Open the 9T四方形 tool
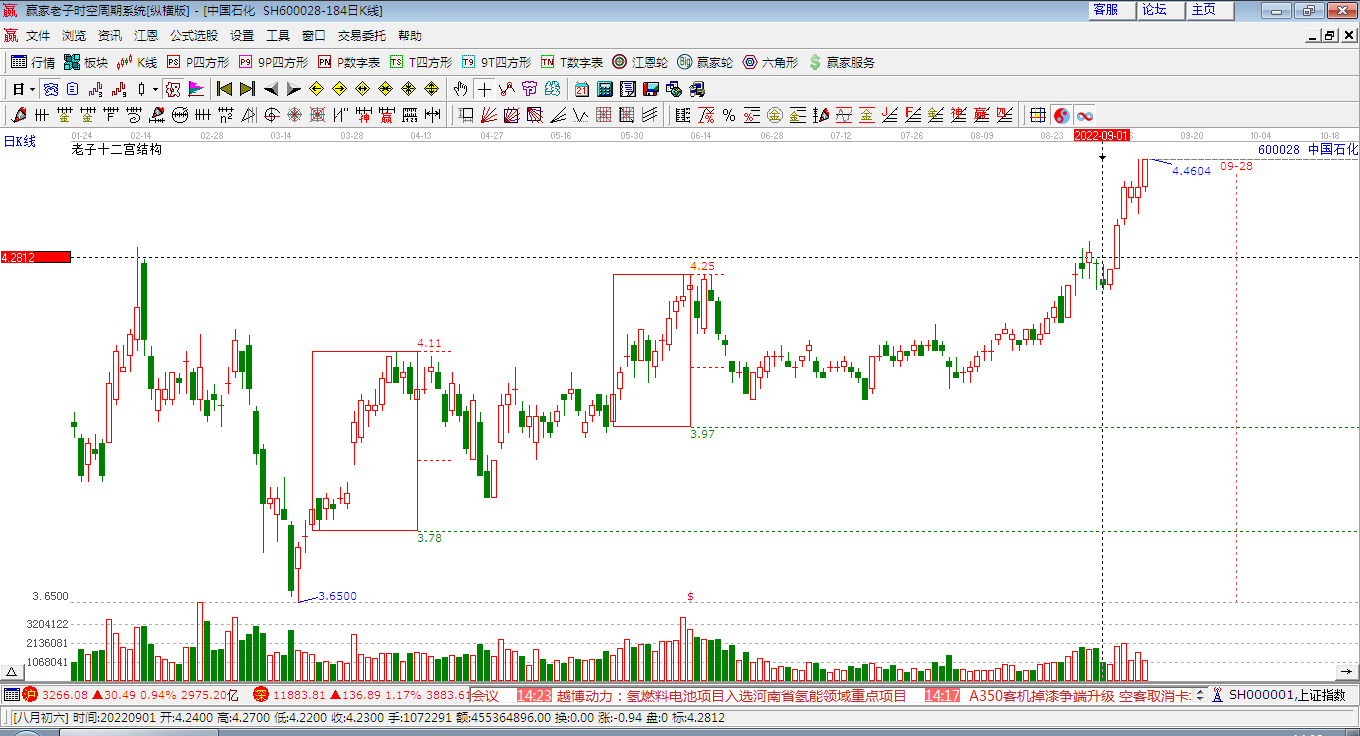Screen dimensions: 1360x736 tap(496, 62)
